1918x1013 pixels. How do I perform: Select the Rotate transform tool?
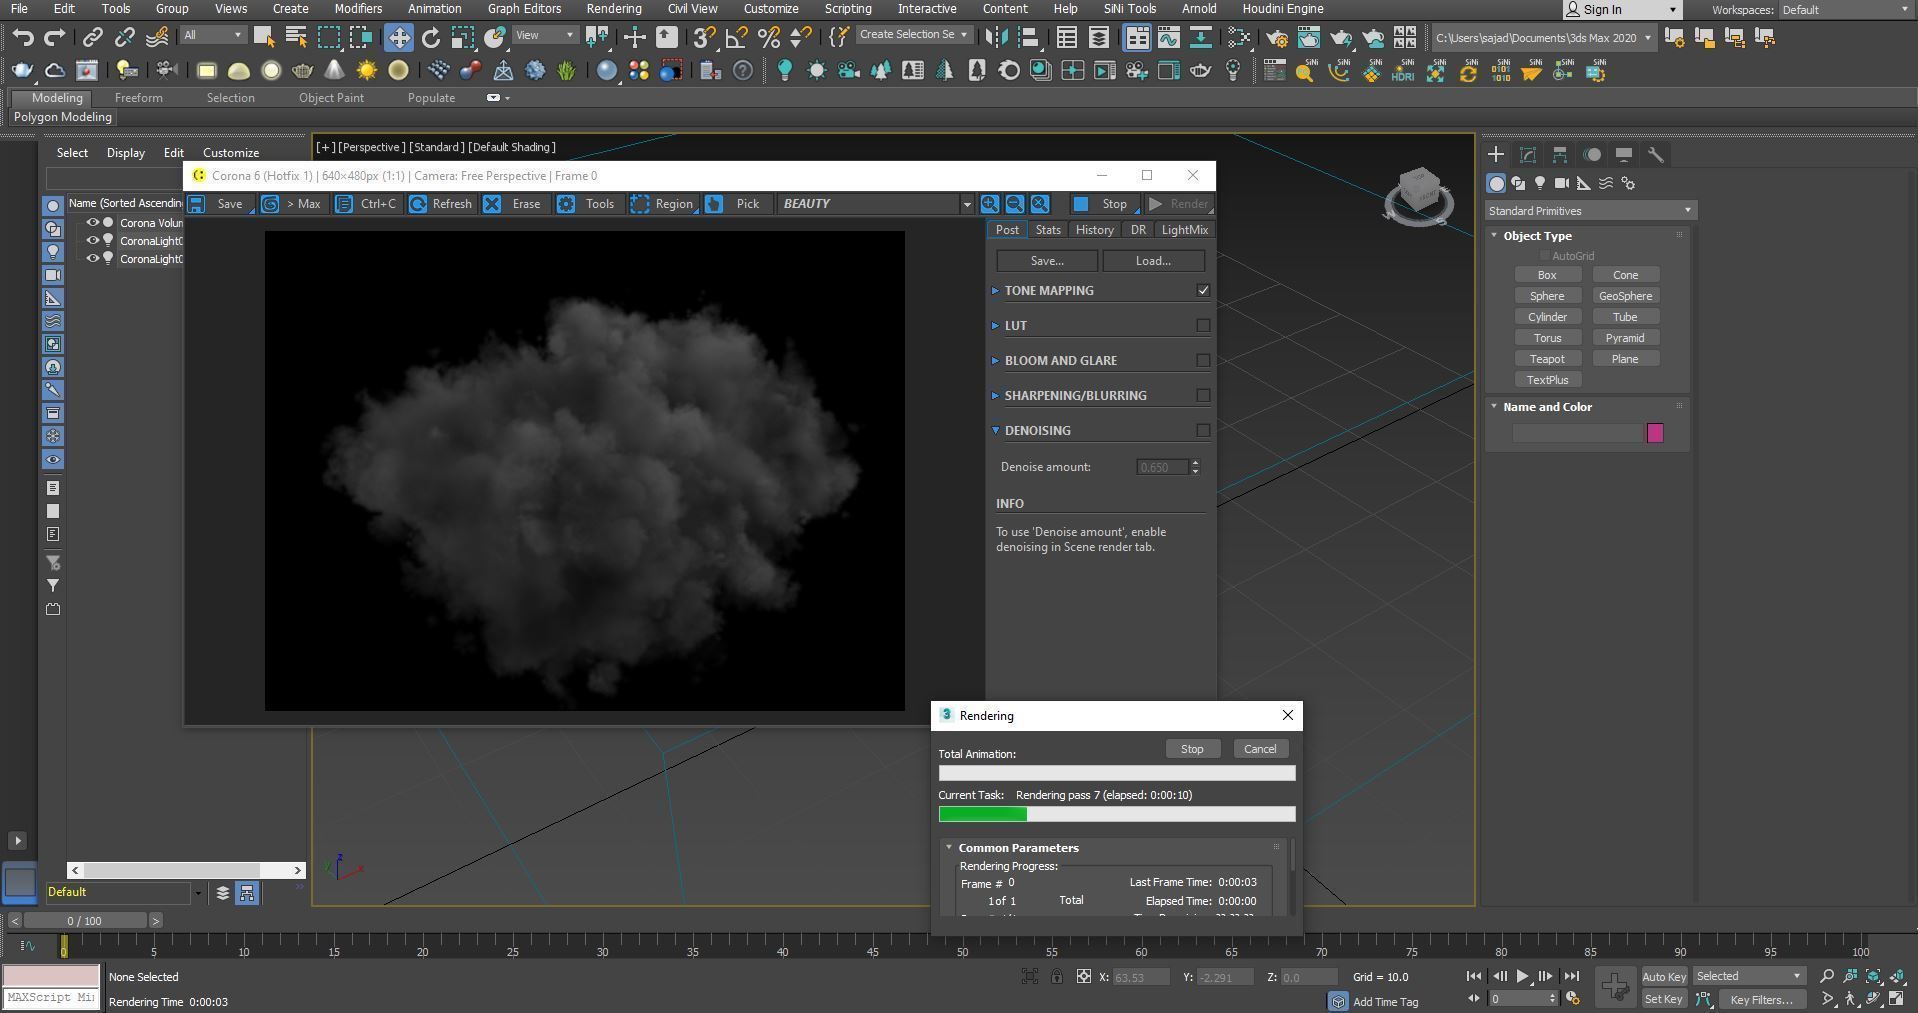point(431,38)
